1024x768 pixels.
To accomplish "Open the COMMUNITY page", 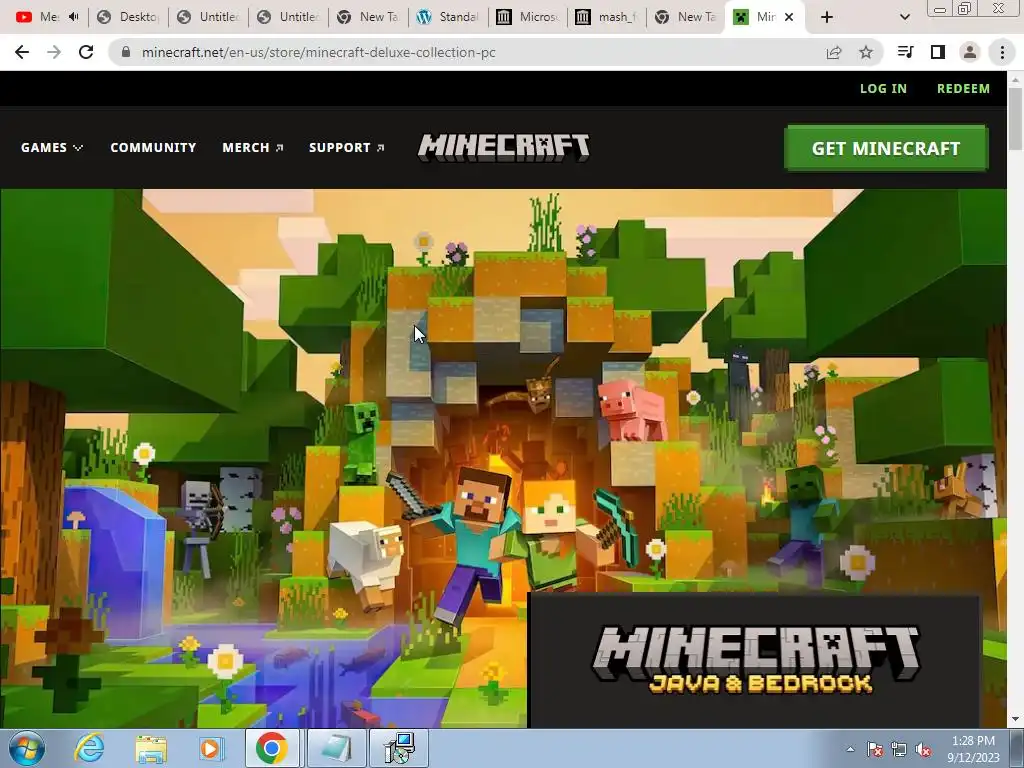I will 153,148.
